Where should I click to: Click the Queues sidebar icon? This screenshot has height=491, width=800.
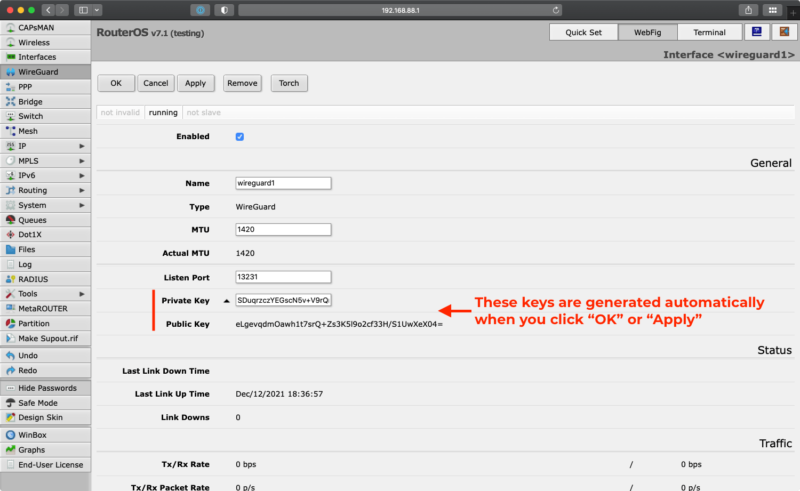[x=10, y=220]
